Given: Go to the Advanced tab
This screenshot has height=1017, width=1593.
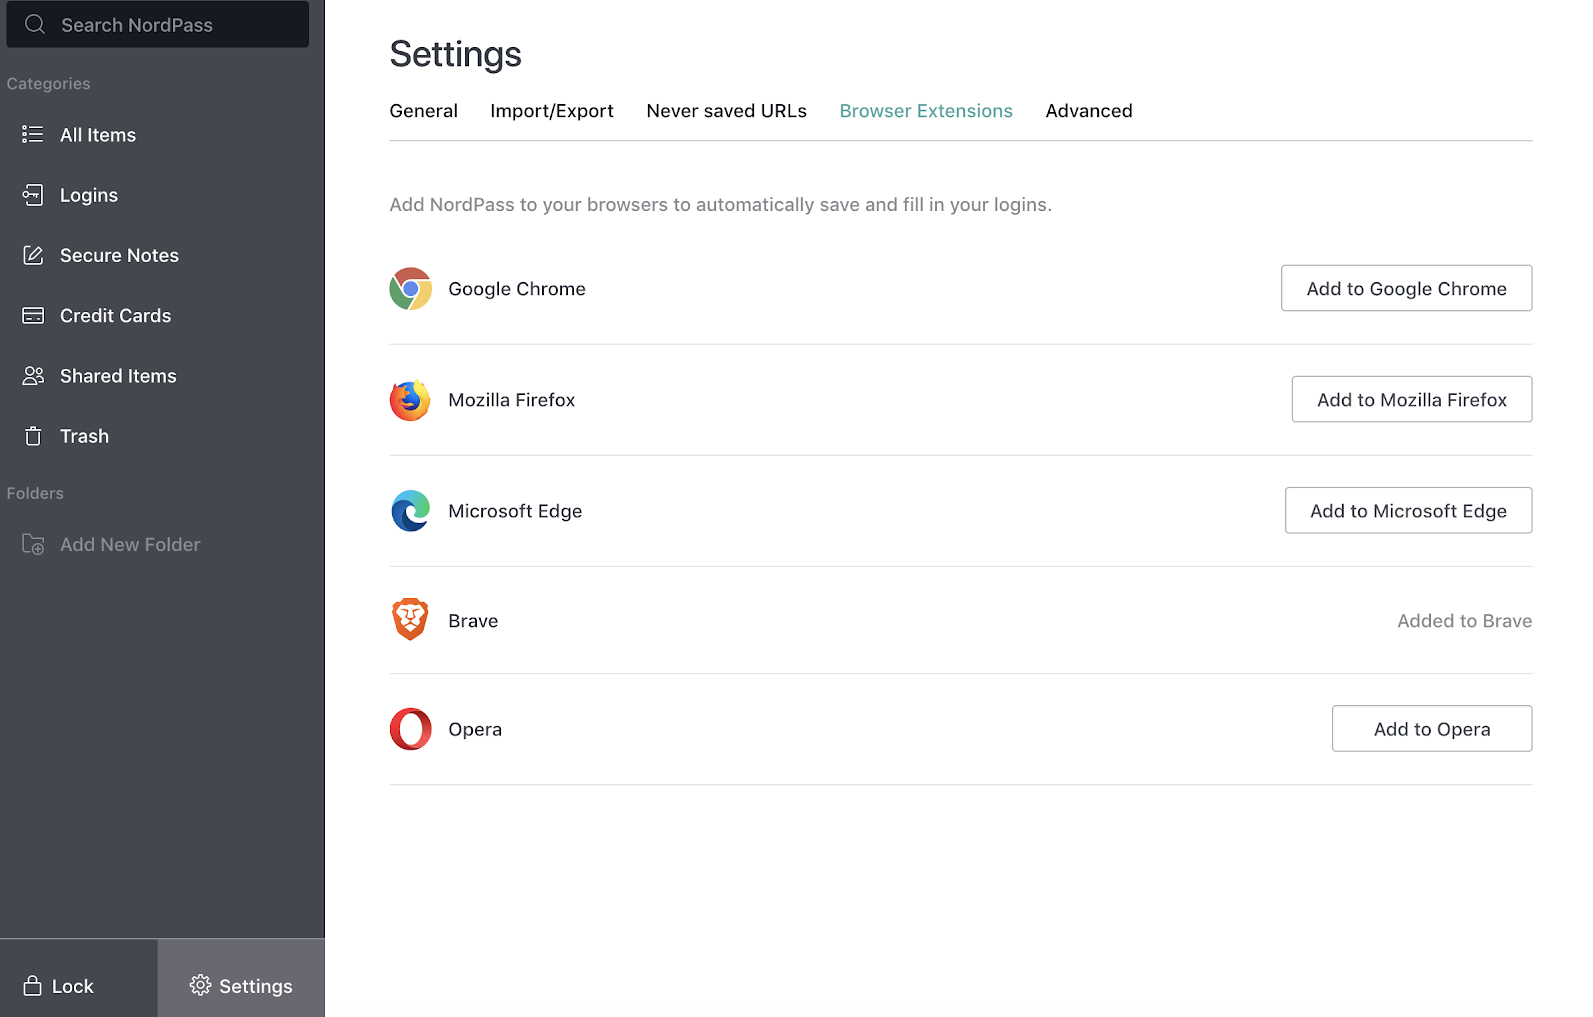Looking at the screenshot, I should click(1089, 111).
